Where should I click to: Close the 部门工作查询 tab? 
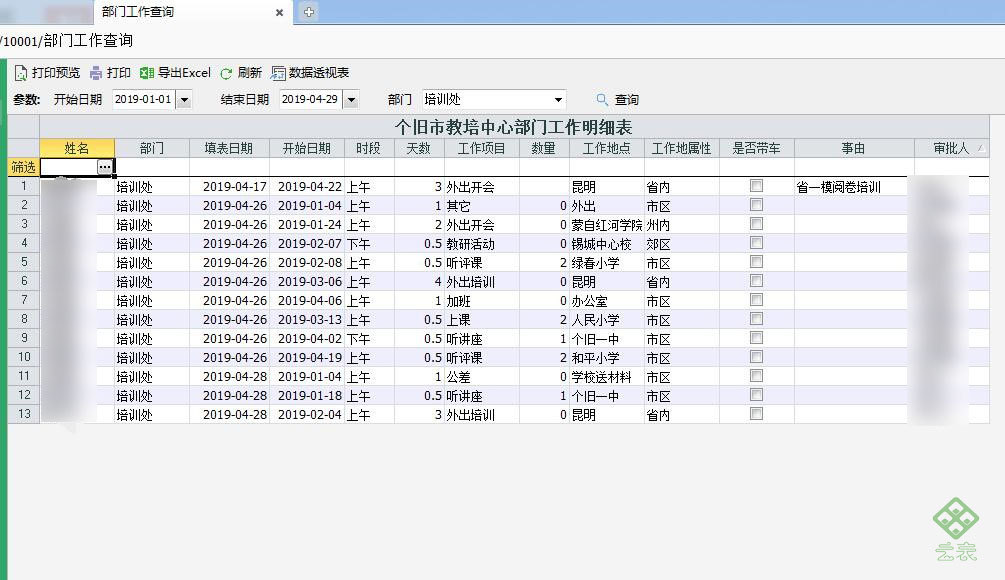[279, 12]
